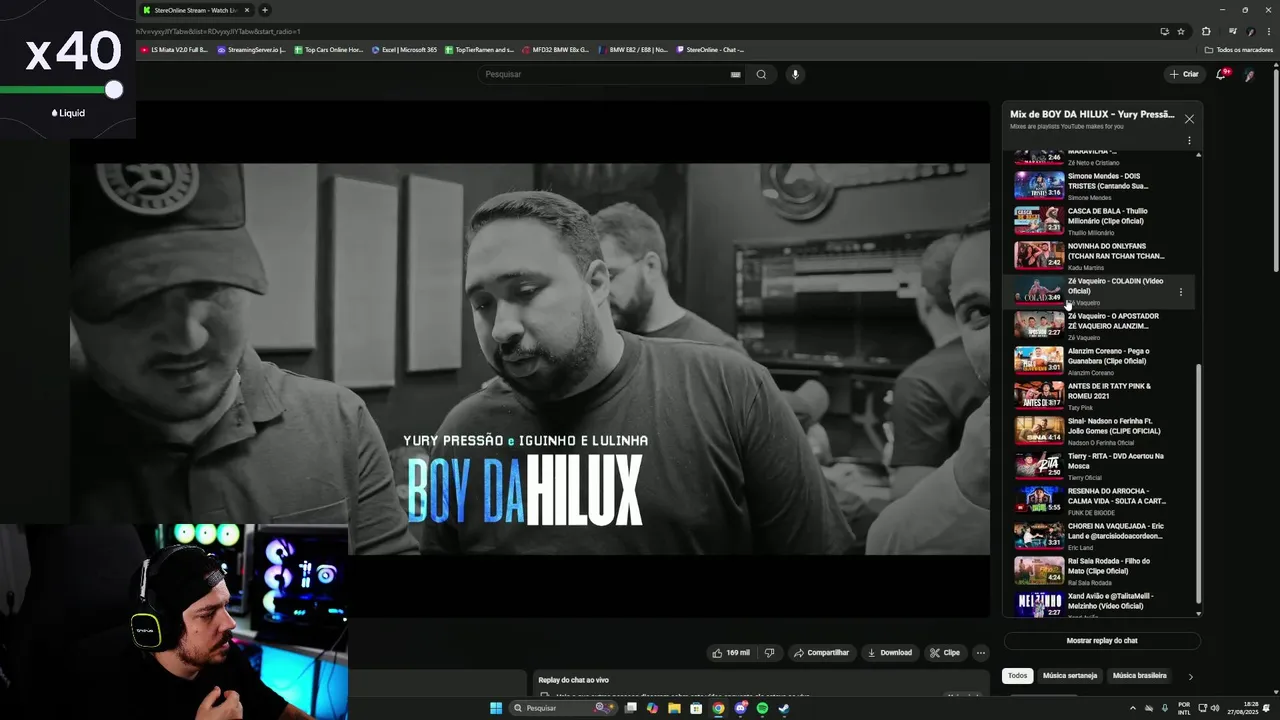Open LS Miata V2.0 Full B... bookmark
1280x720 pixels.
pos(174,49)
